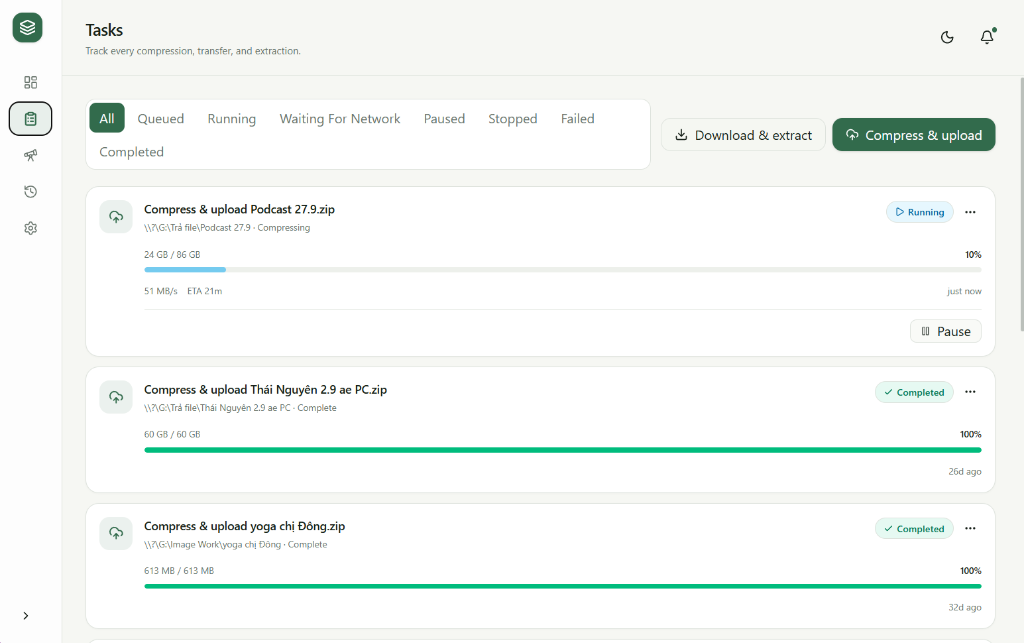Image resolution: width=1024 pixels, height=643 pixels.
Task: Open the telescope icon in sidebar
Action: click(x=30, y=155)
